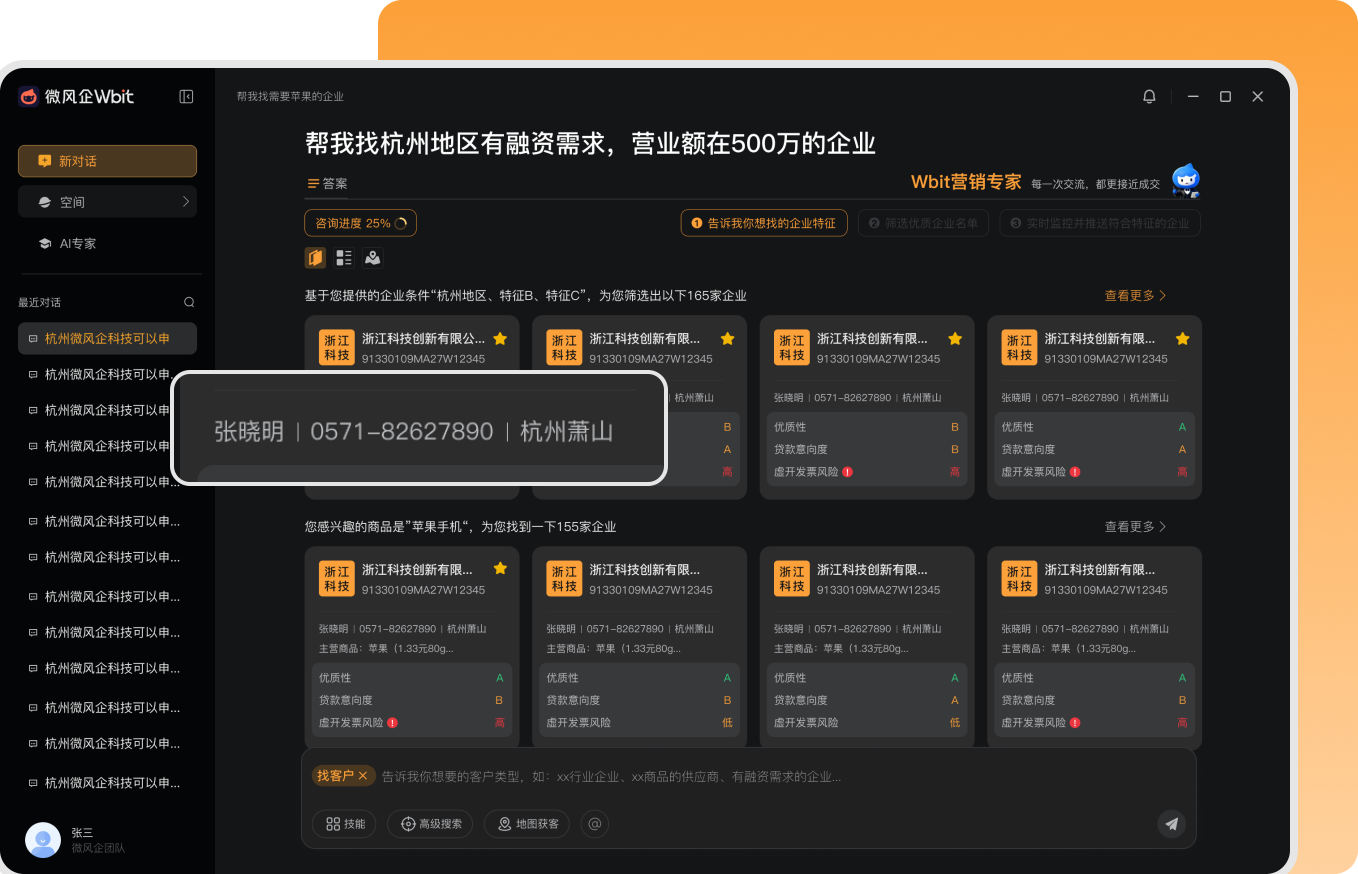1358x874 pixels.
Task: Click the 咨询进度 25% progress indicator
Action: [x=360, y=224]
